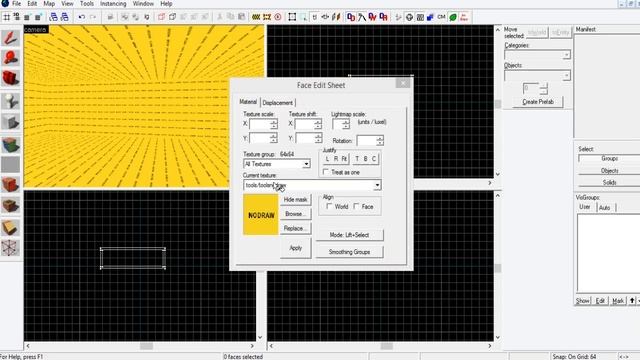
Task: Click the Justify Fit button
Action: [x=344, y=159]
